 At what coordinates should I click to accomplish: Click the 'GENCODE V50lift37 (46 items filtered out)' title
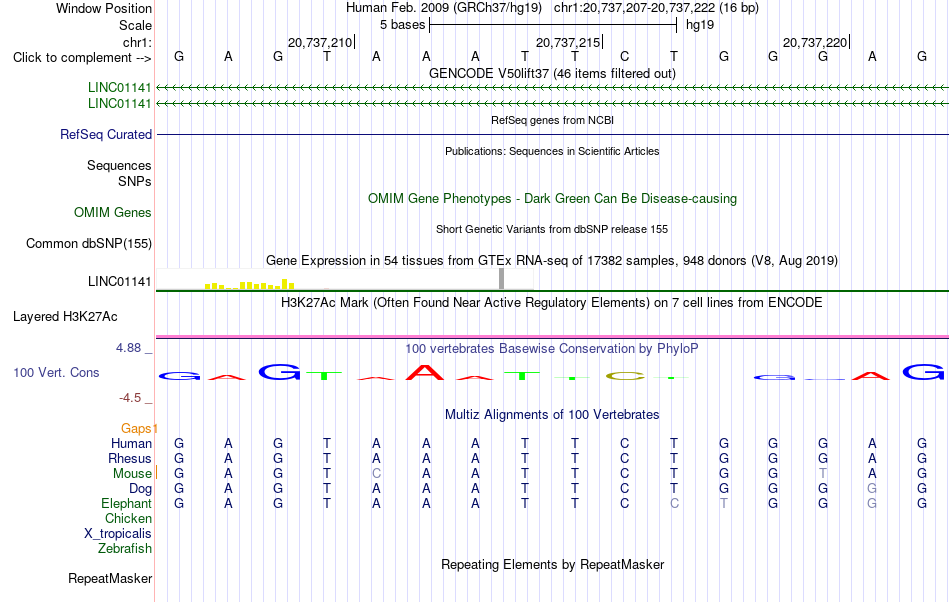[x=552, y=73]
